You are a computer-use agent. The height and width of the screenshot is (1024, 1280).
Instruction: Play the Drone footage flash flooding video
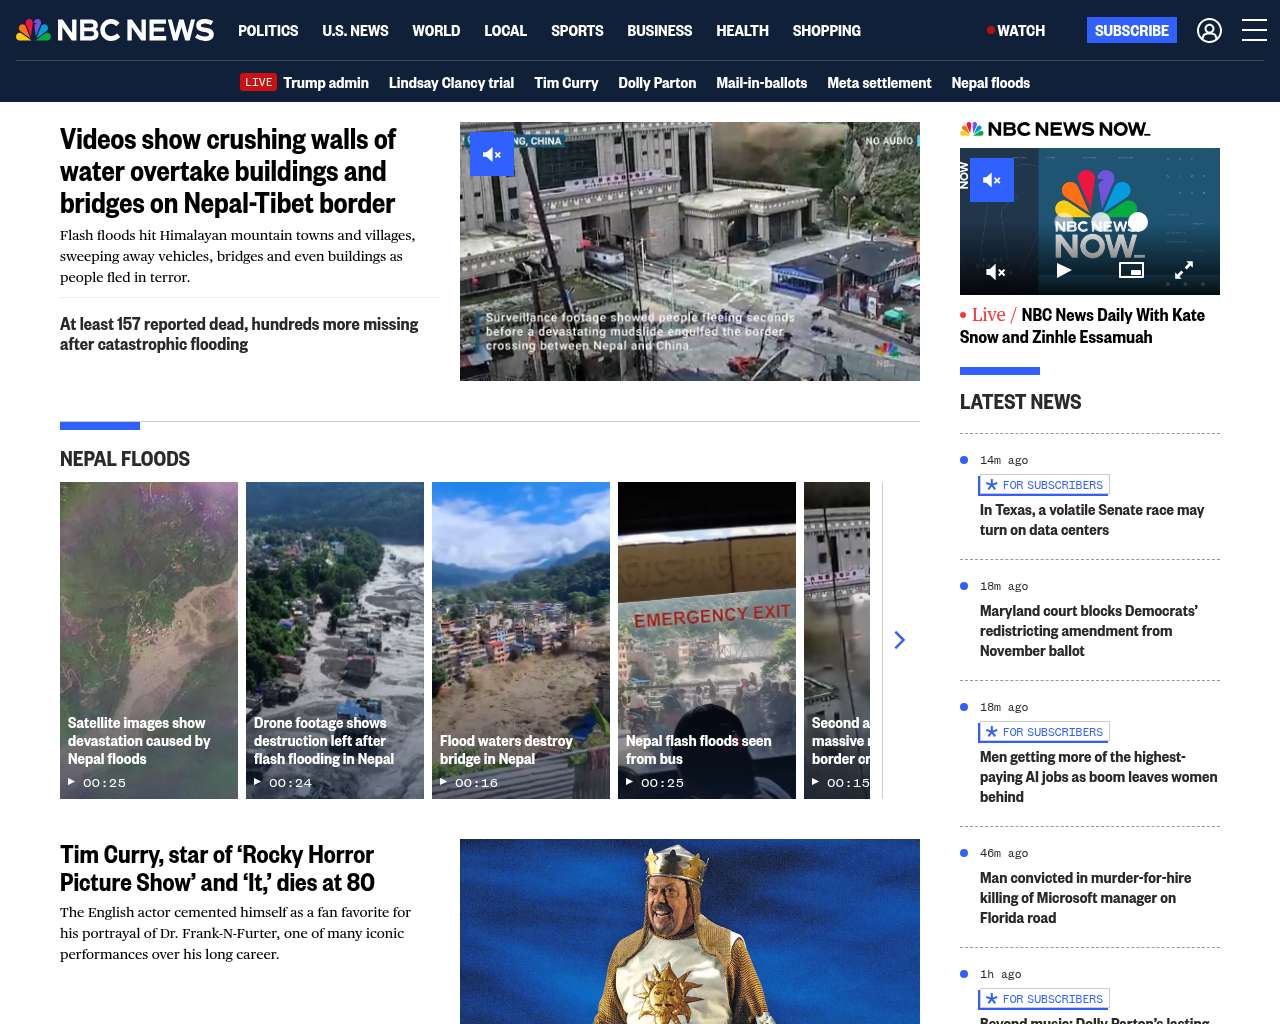pyautogui.click(x=335, y=640)
